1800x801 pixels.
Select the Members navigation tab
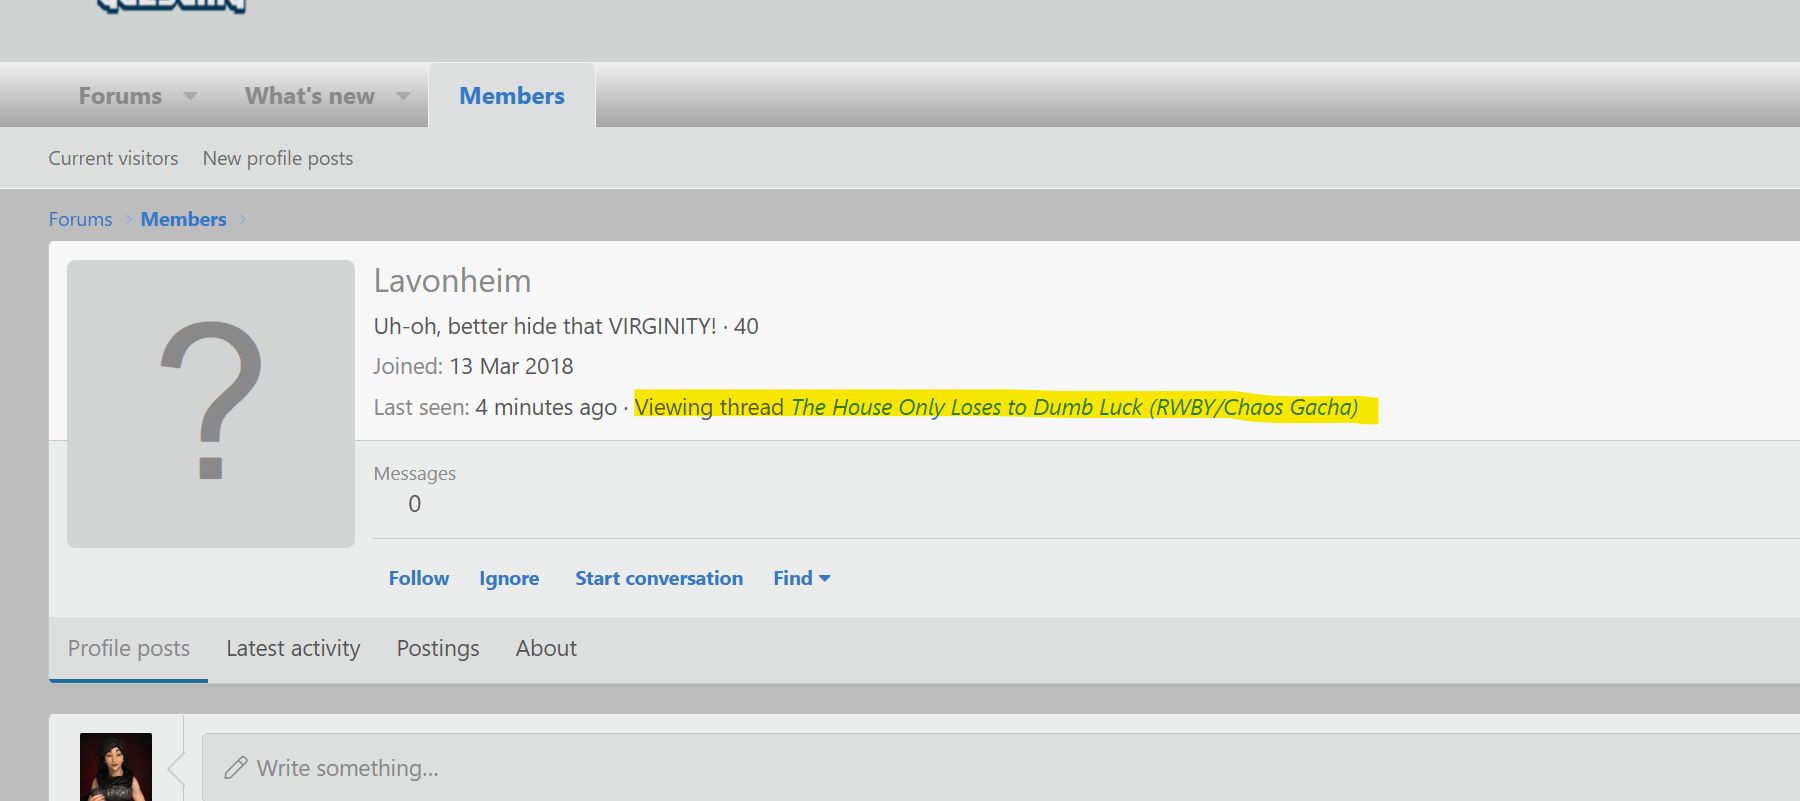512,96
